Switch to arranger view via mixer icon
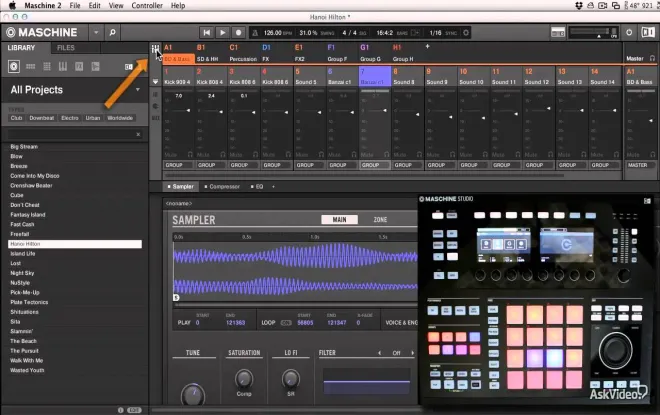The image size is (660, 415). tap(155, 49)
